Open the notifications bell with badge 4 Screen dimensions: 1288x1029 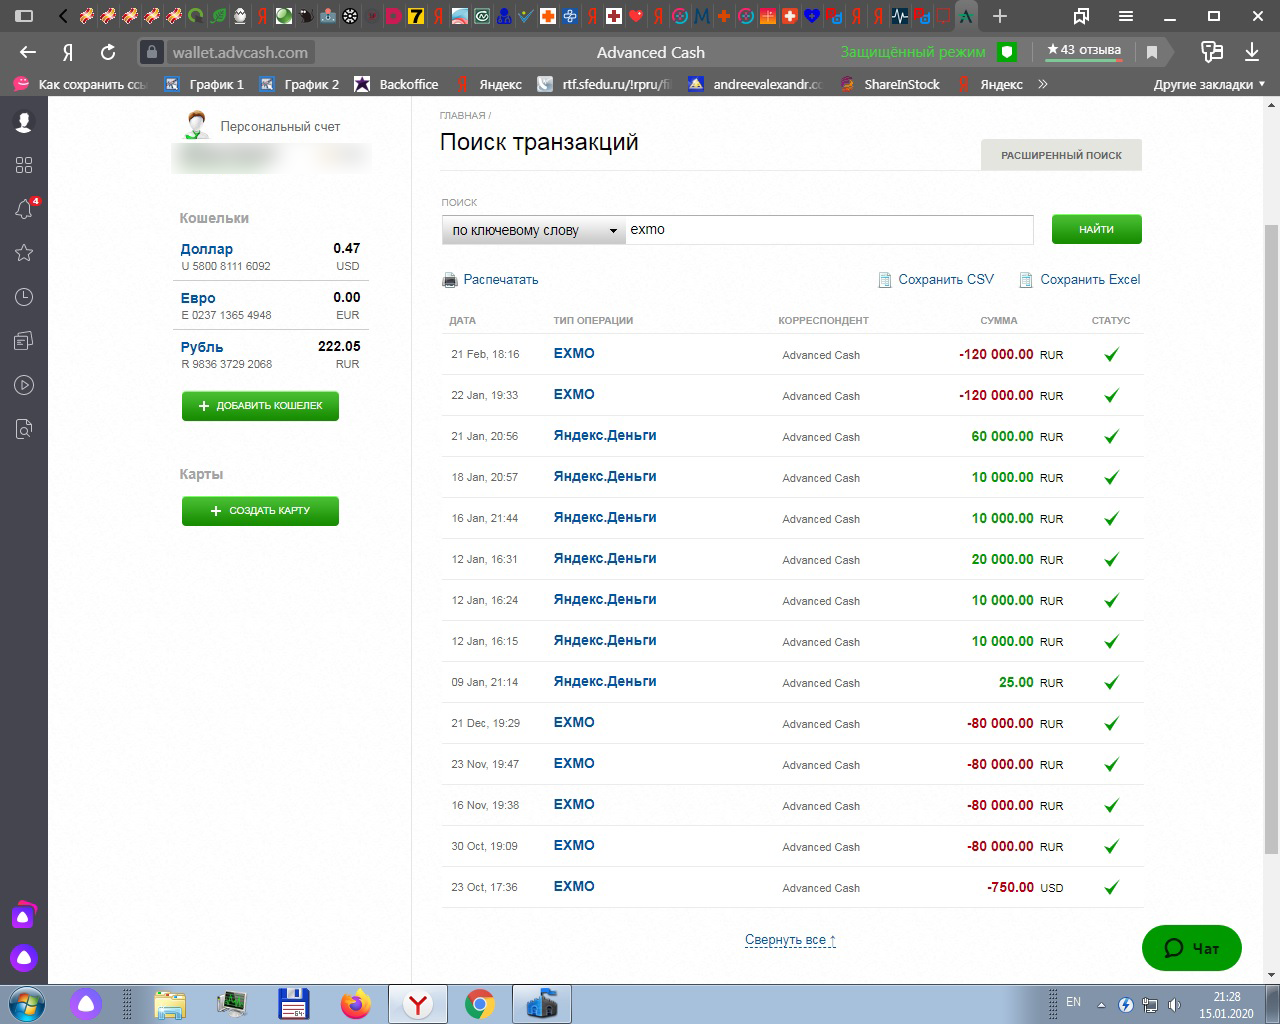click(24, 209)
